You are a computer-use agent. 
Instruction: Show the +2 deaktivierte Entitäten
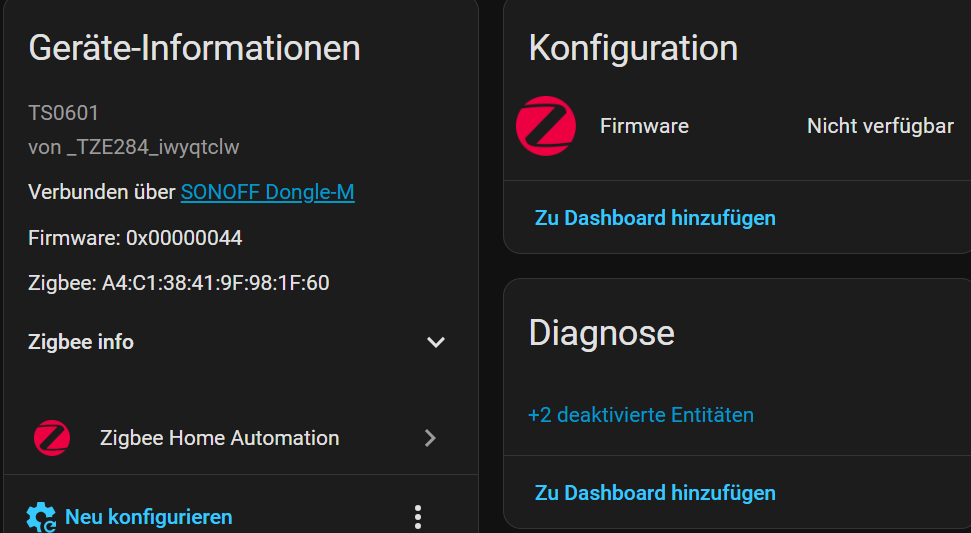point(641,415)
